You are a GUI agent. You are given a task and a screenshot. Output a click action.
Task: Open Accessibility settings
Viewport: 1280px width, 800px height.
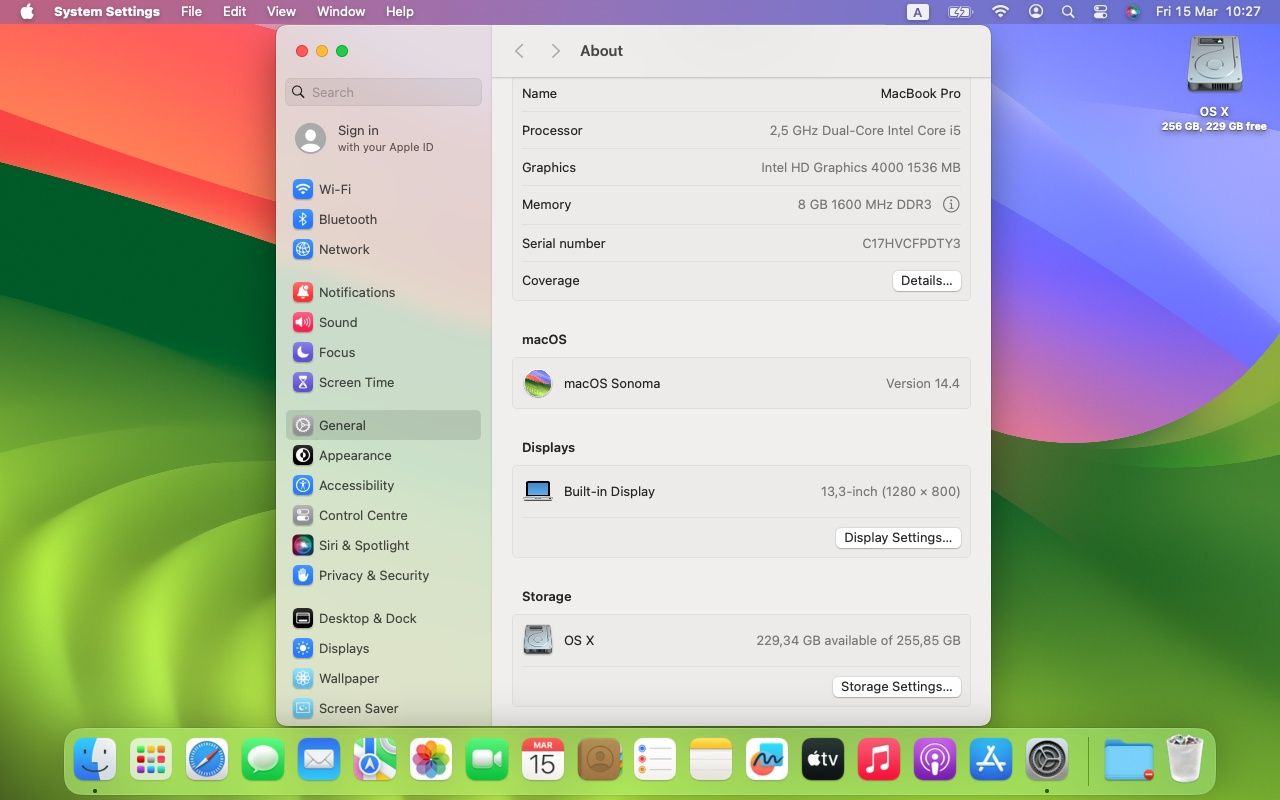[383, 485]
